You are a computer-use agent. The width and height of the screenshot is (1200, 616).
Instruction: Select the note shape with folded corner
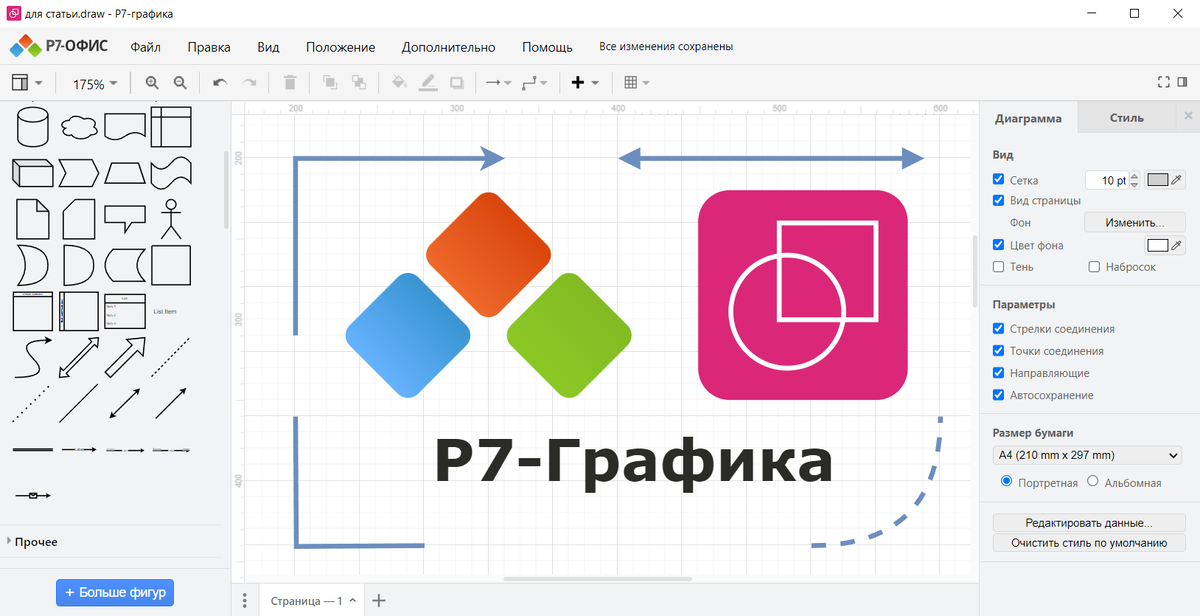(33, 219)
